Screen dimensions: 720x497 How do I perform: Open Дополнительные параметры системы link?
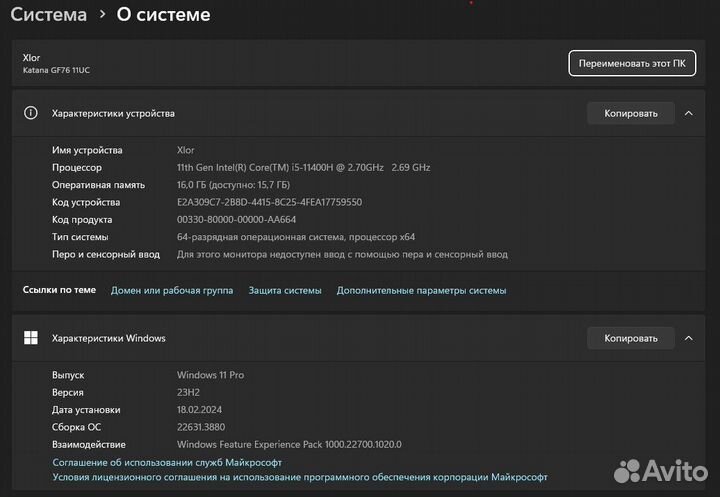pos(421,290)
